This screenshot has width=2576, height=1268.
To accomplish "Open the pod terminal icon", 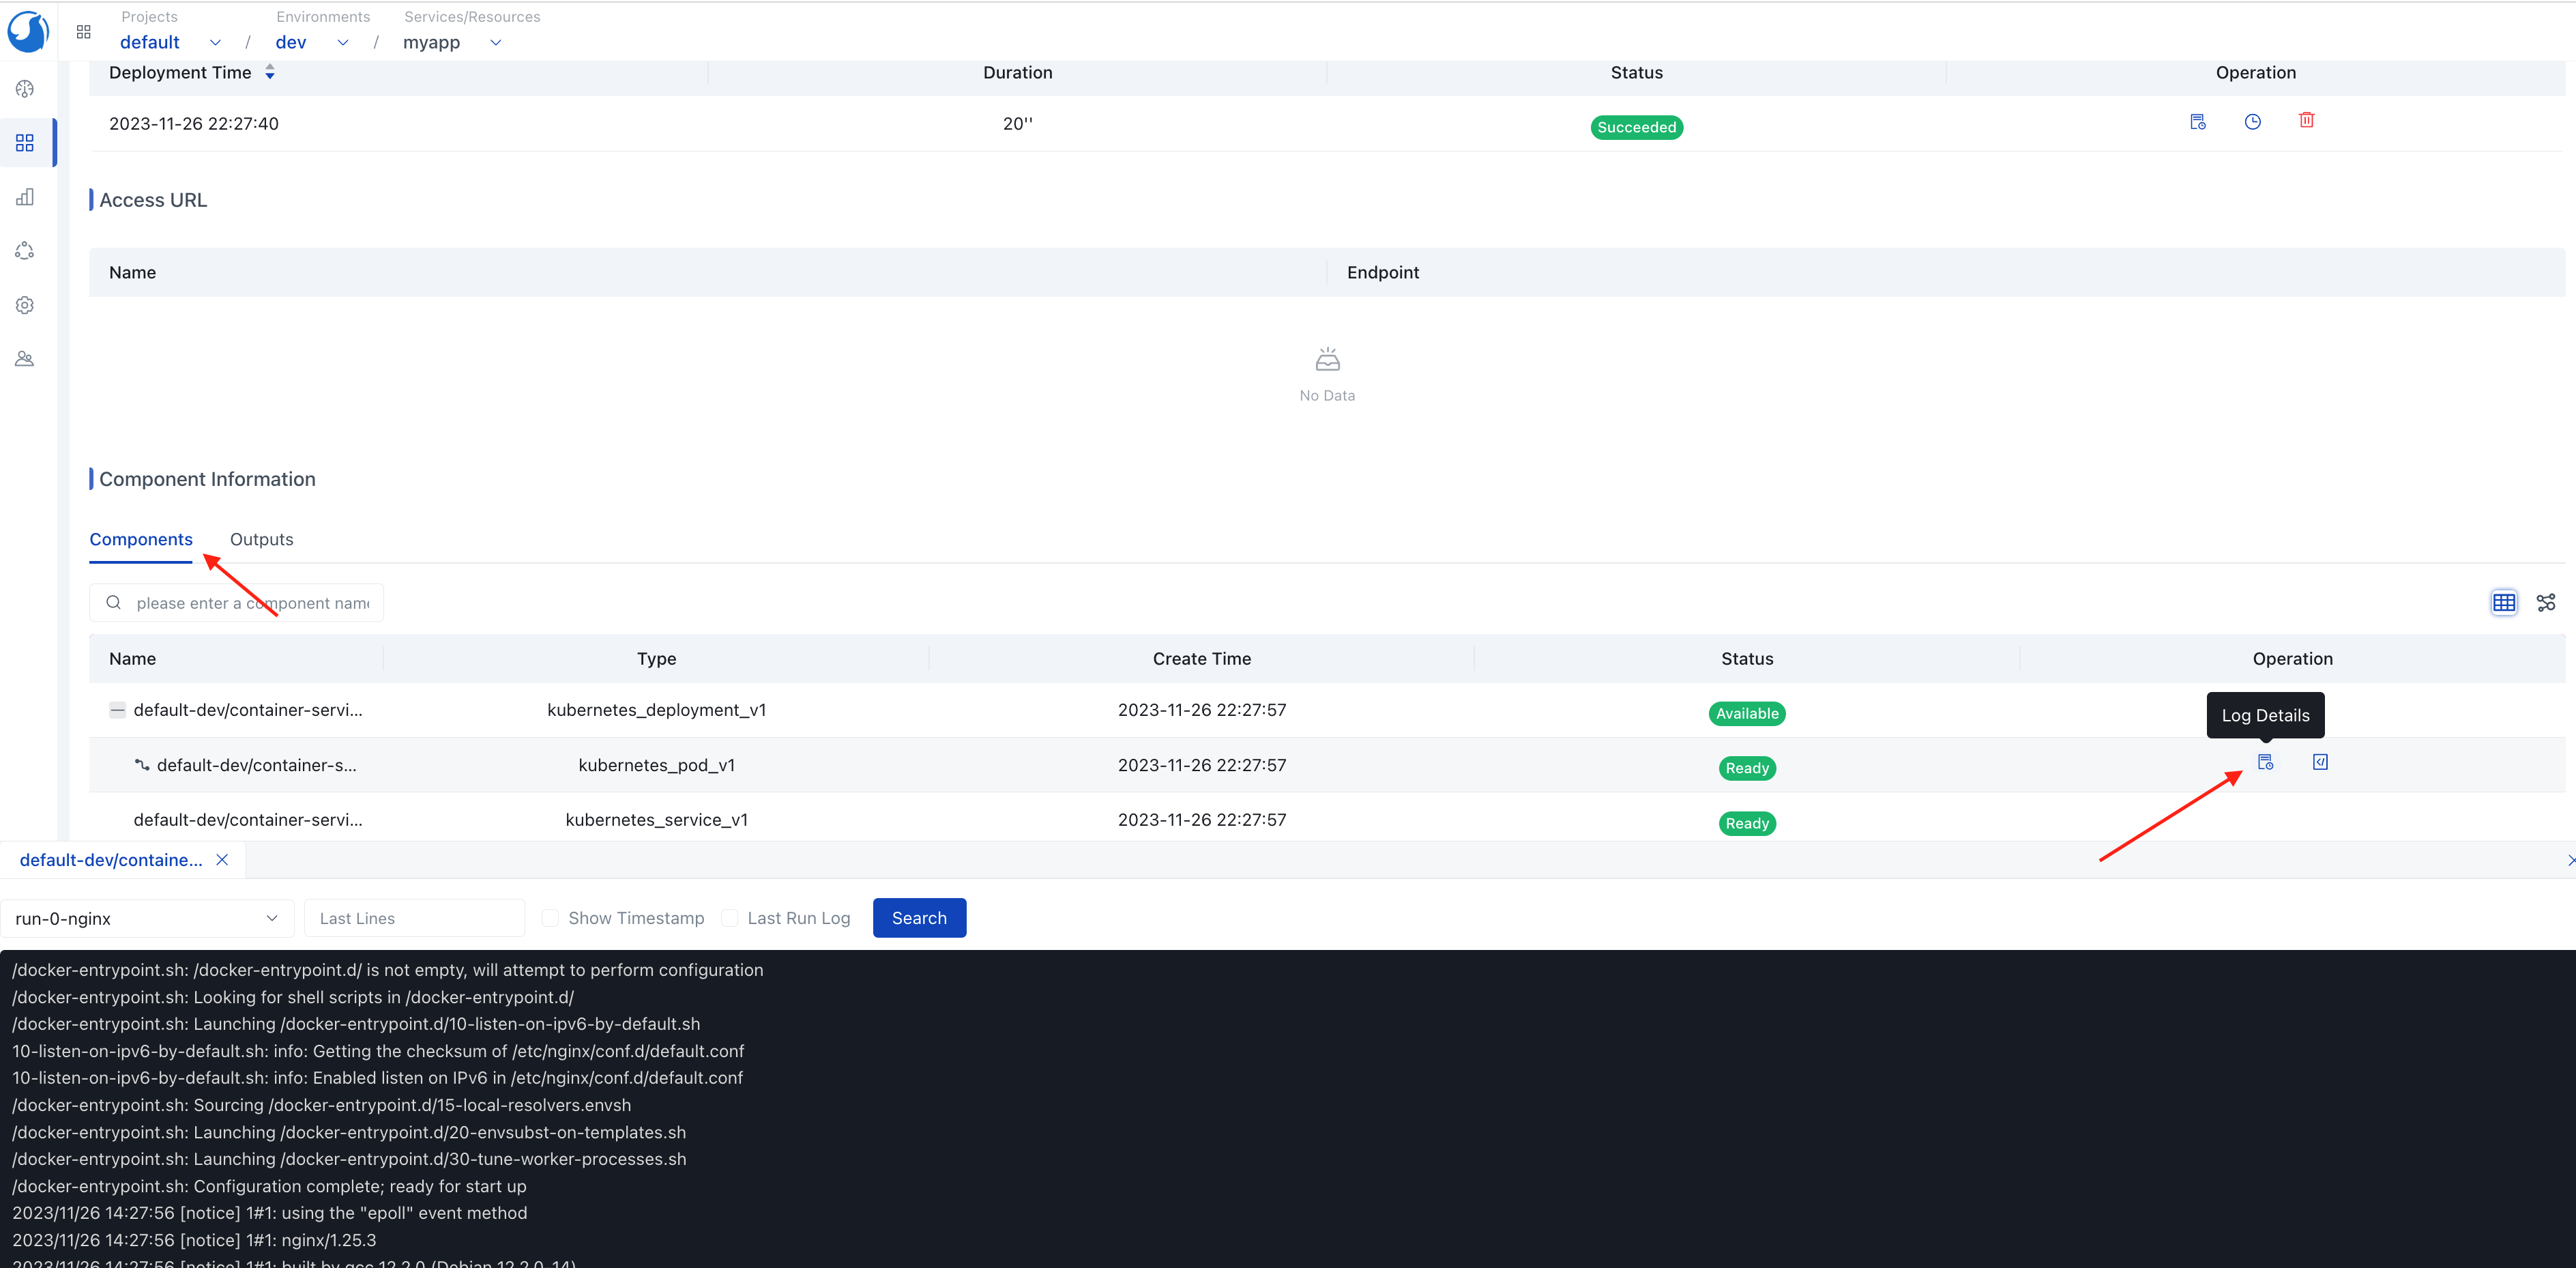I will pos(2320,762).
